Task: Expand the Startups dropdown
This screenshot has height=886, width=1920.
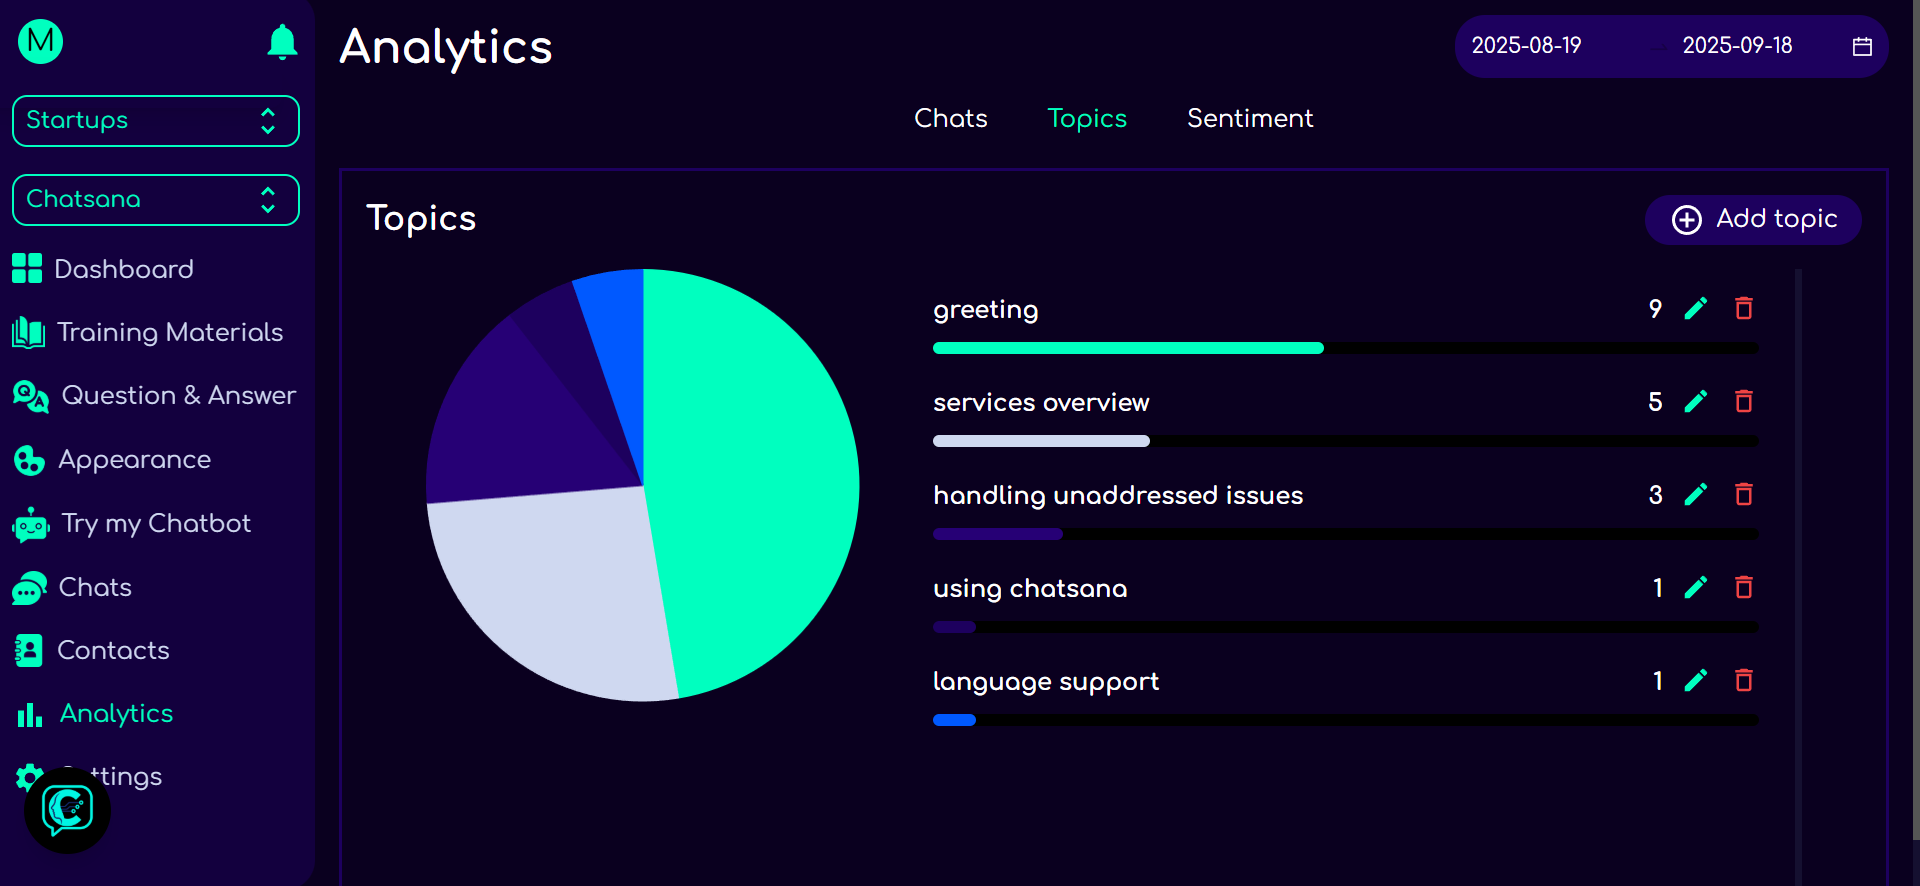Action: [155, 121]
